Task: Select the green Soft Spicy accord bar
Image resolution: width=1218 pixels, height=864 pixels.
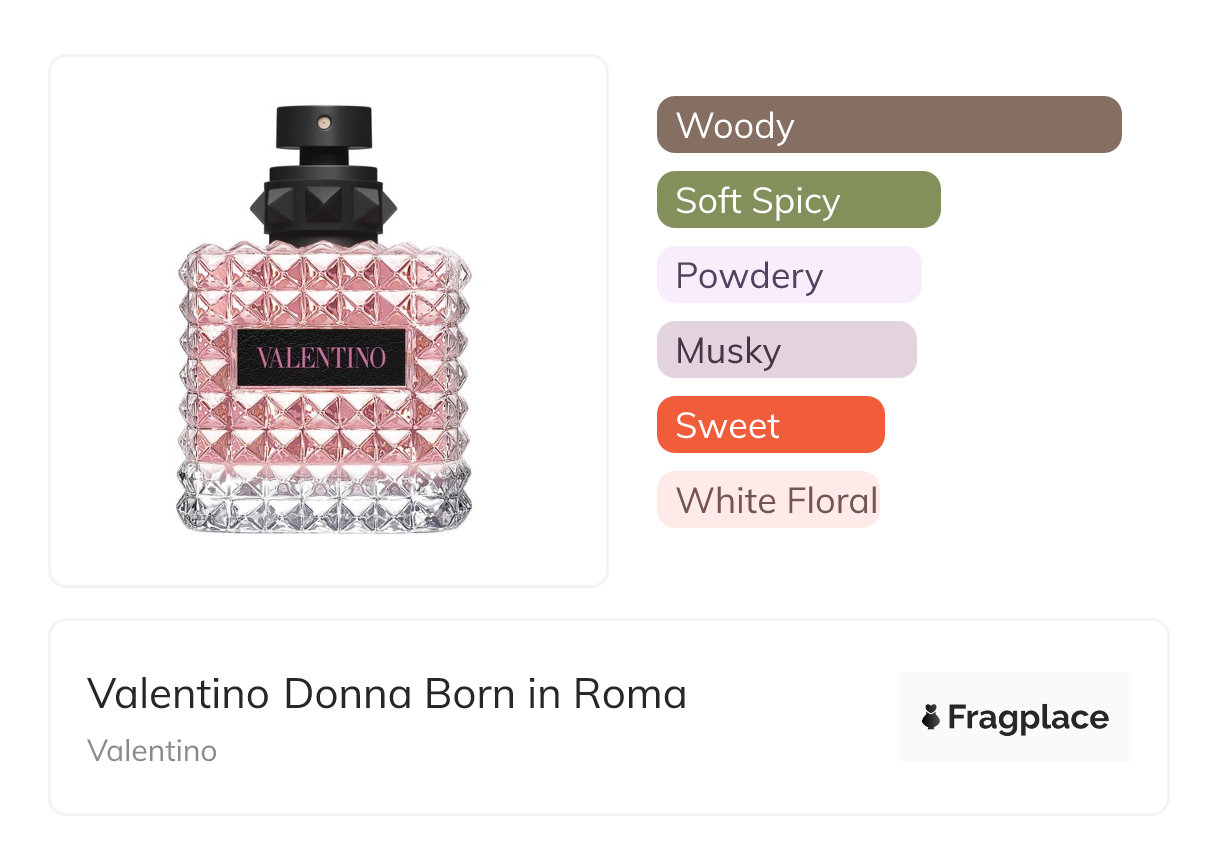Action: 798,200
